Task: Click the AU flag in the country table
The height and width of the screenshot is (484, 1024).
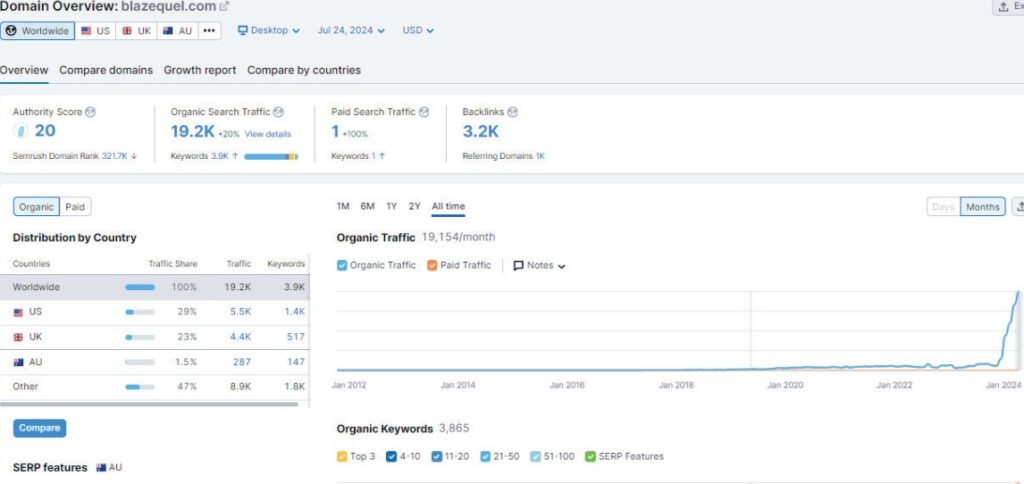Action: [x=18, y=362]
